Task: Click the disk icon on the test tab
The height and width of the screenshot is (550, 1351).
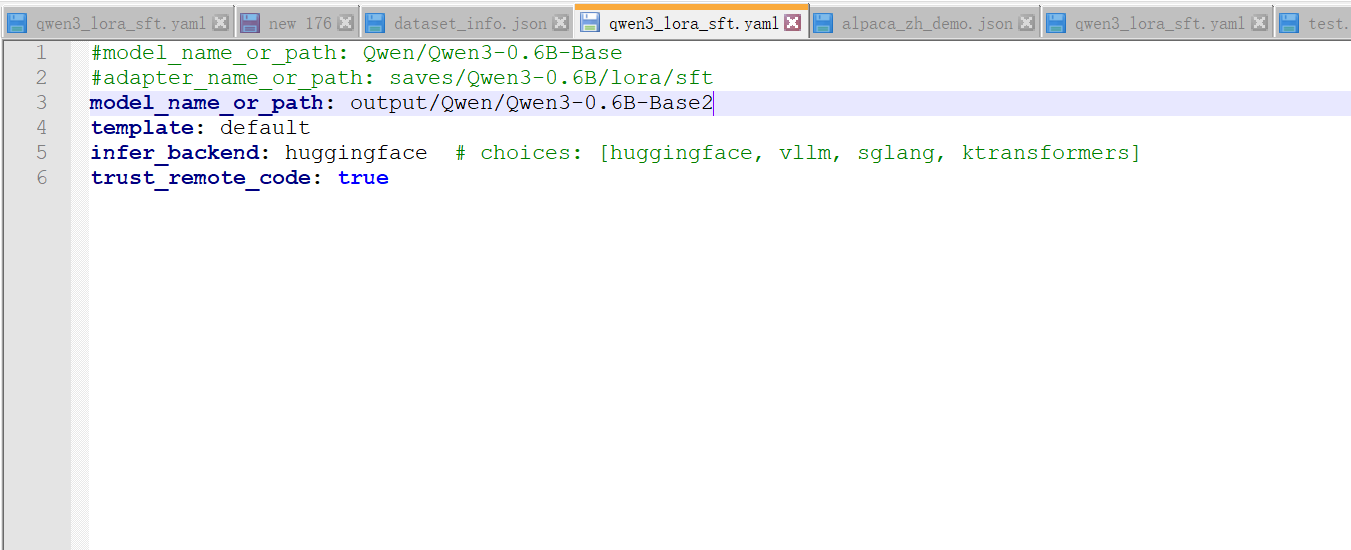Action: pos(1290,23)
